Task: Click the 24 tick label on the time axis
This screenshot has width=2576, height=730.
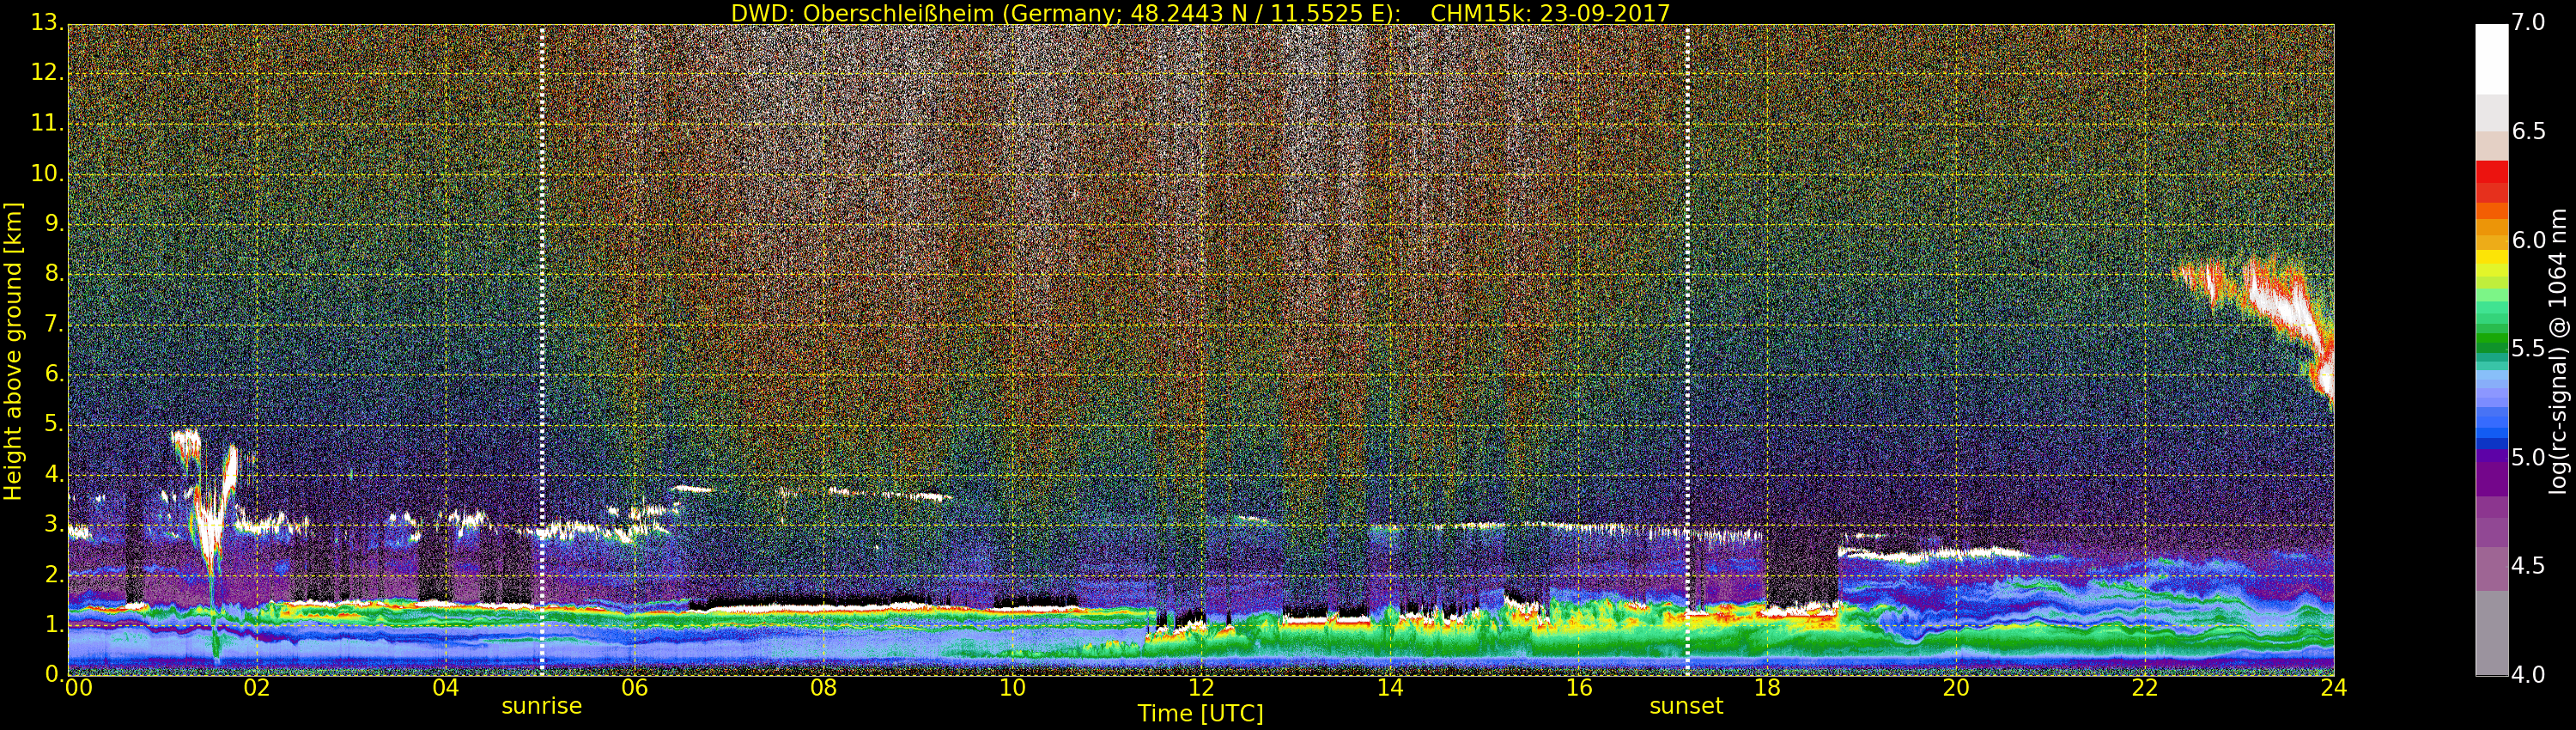Action: (2333, 688)
